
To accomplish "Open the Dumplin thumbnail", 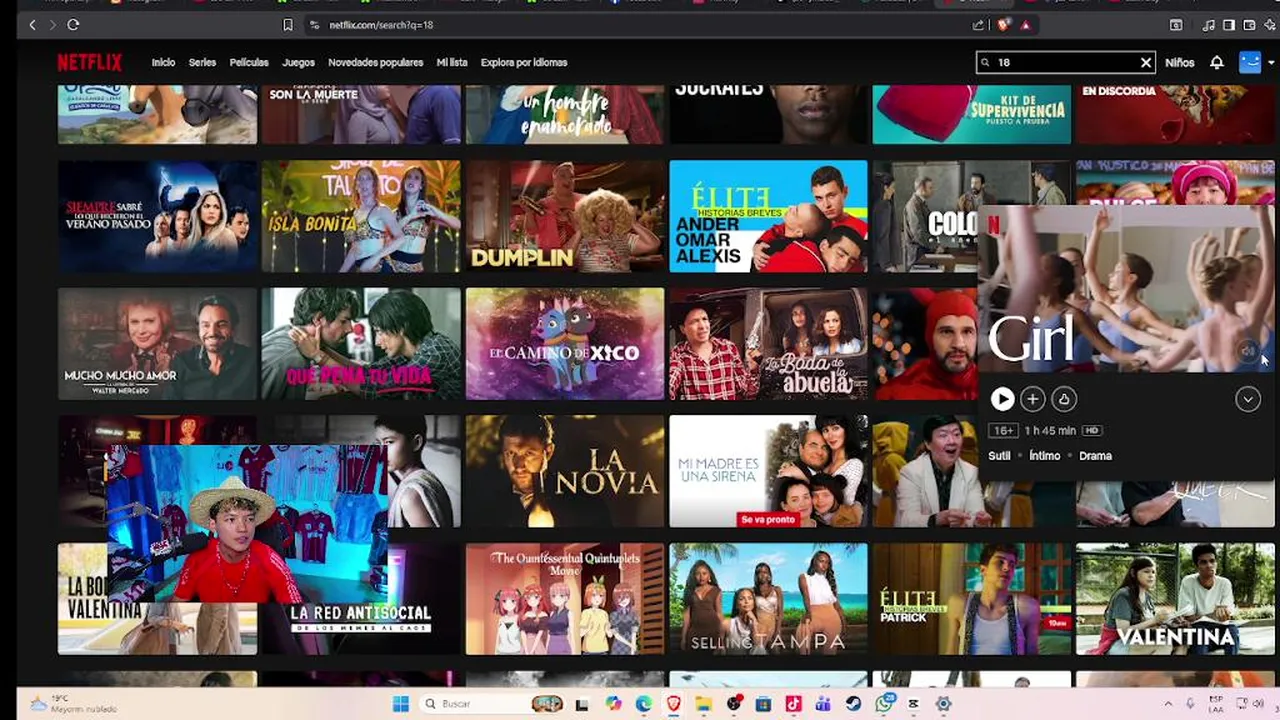I will tap(564, 216).
